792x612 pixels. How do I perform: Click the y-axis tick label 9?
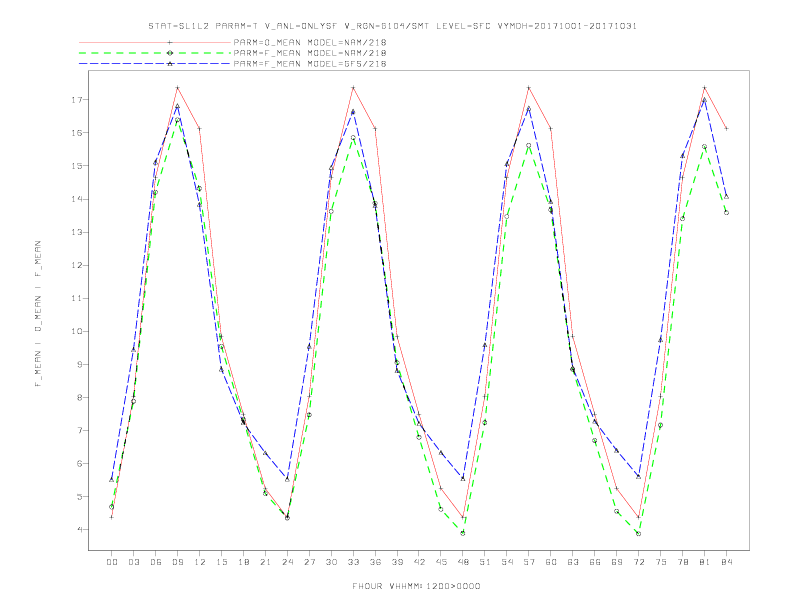79,365
